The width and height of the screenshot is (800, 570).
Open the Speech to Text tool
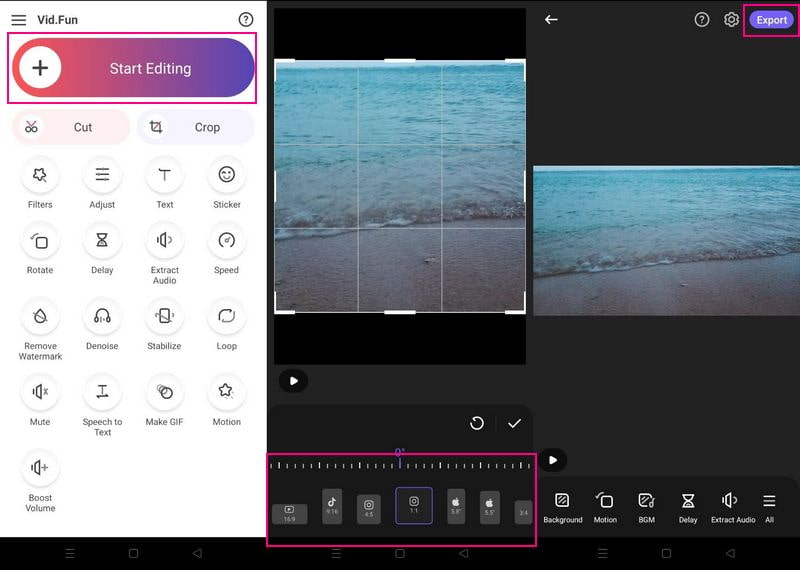point(102,393)
